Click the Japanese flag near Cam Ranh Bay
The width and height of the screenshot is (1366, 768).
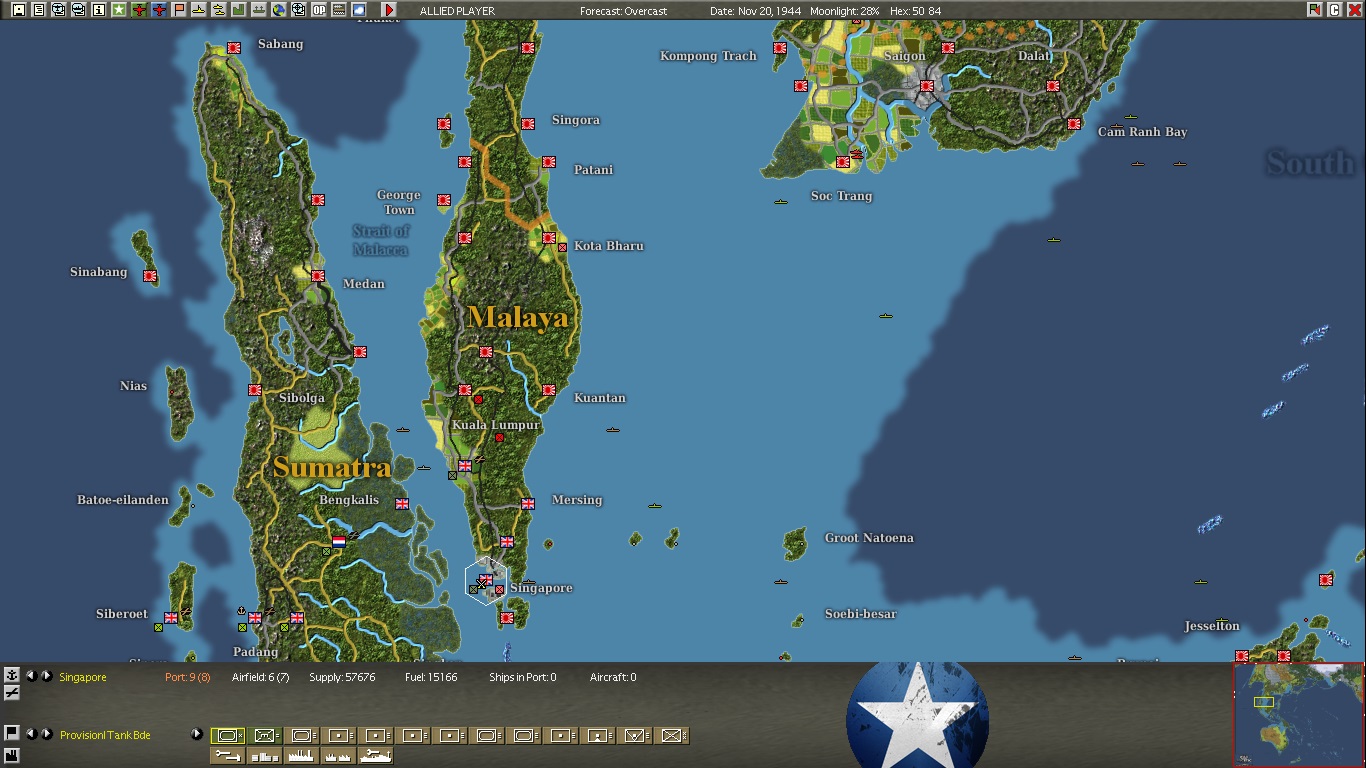(x=1073, y=124)
